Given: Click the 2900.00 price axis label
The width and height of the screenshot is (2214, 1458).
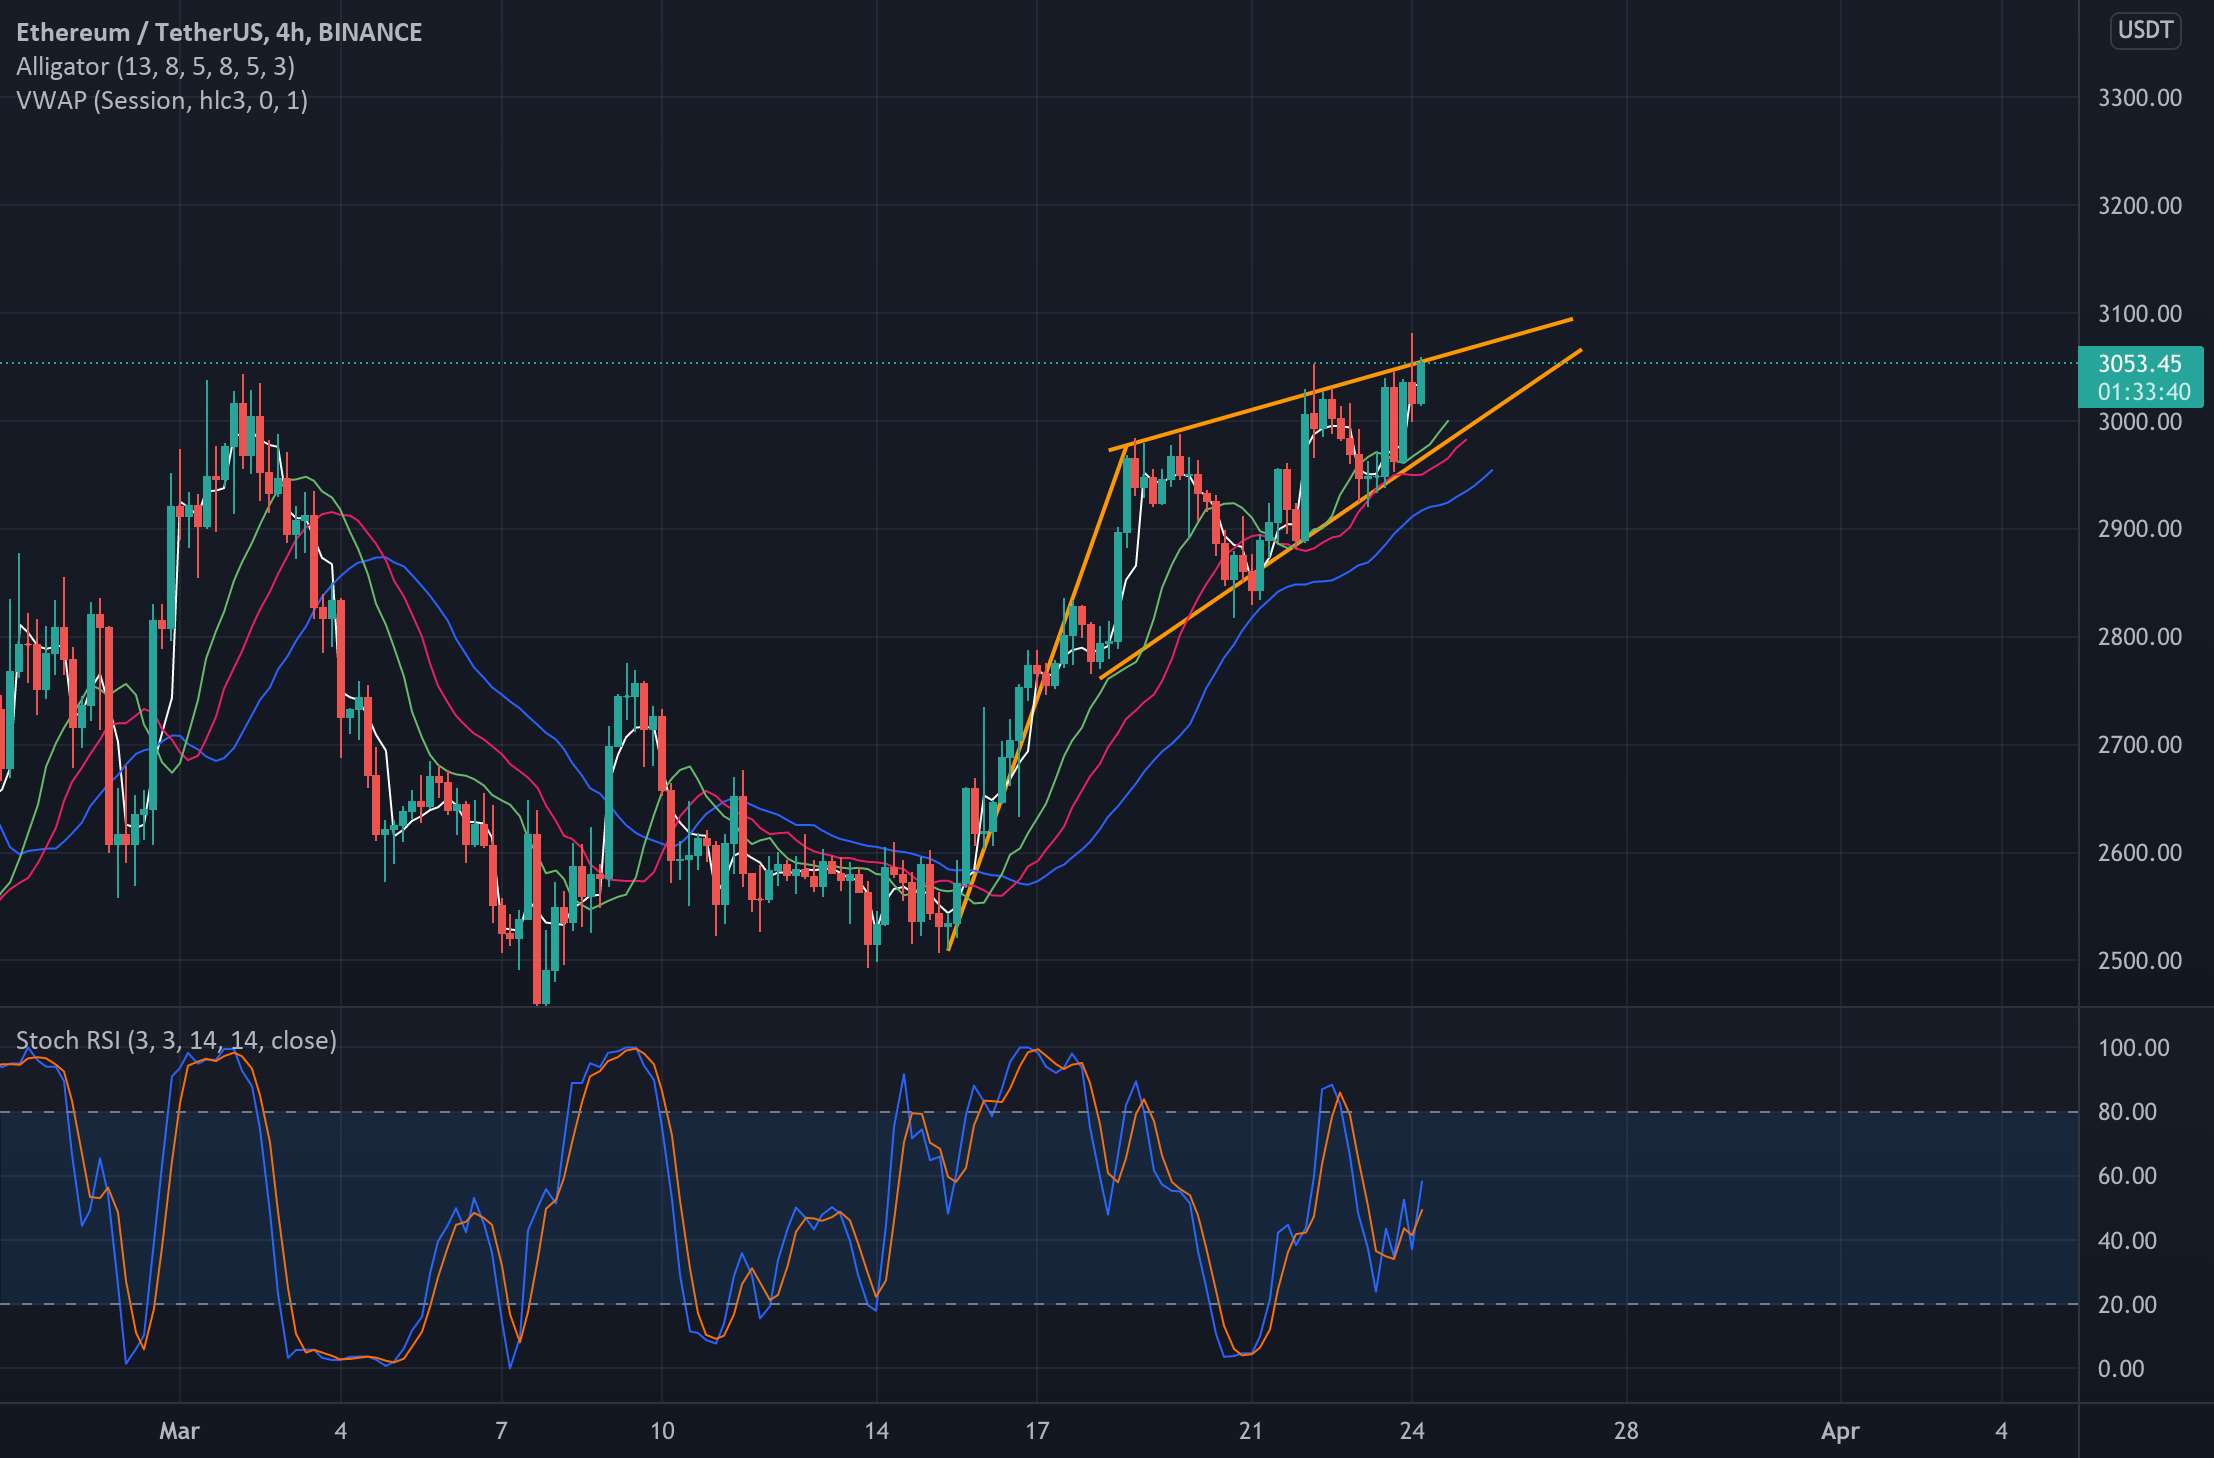Looking at the screenshot, I should click(x=2140, y=529).
